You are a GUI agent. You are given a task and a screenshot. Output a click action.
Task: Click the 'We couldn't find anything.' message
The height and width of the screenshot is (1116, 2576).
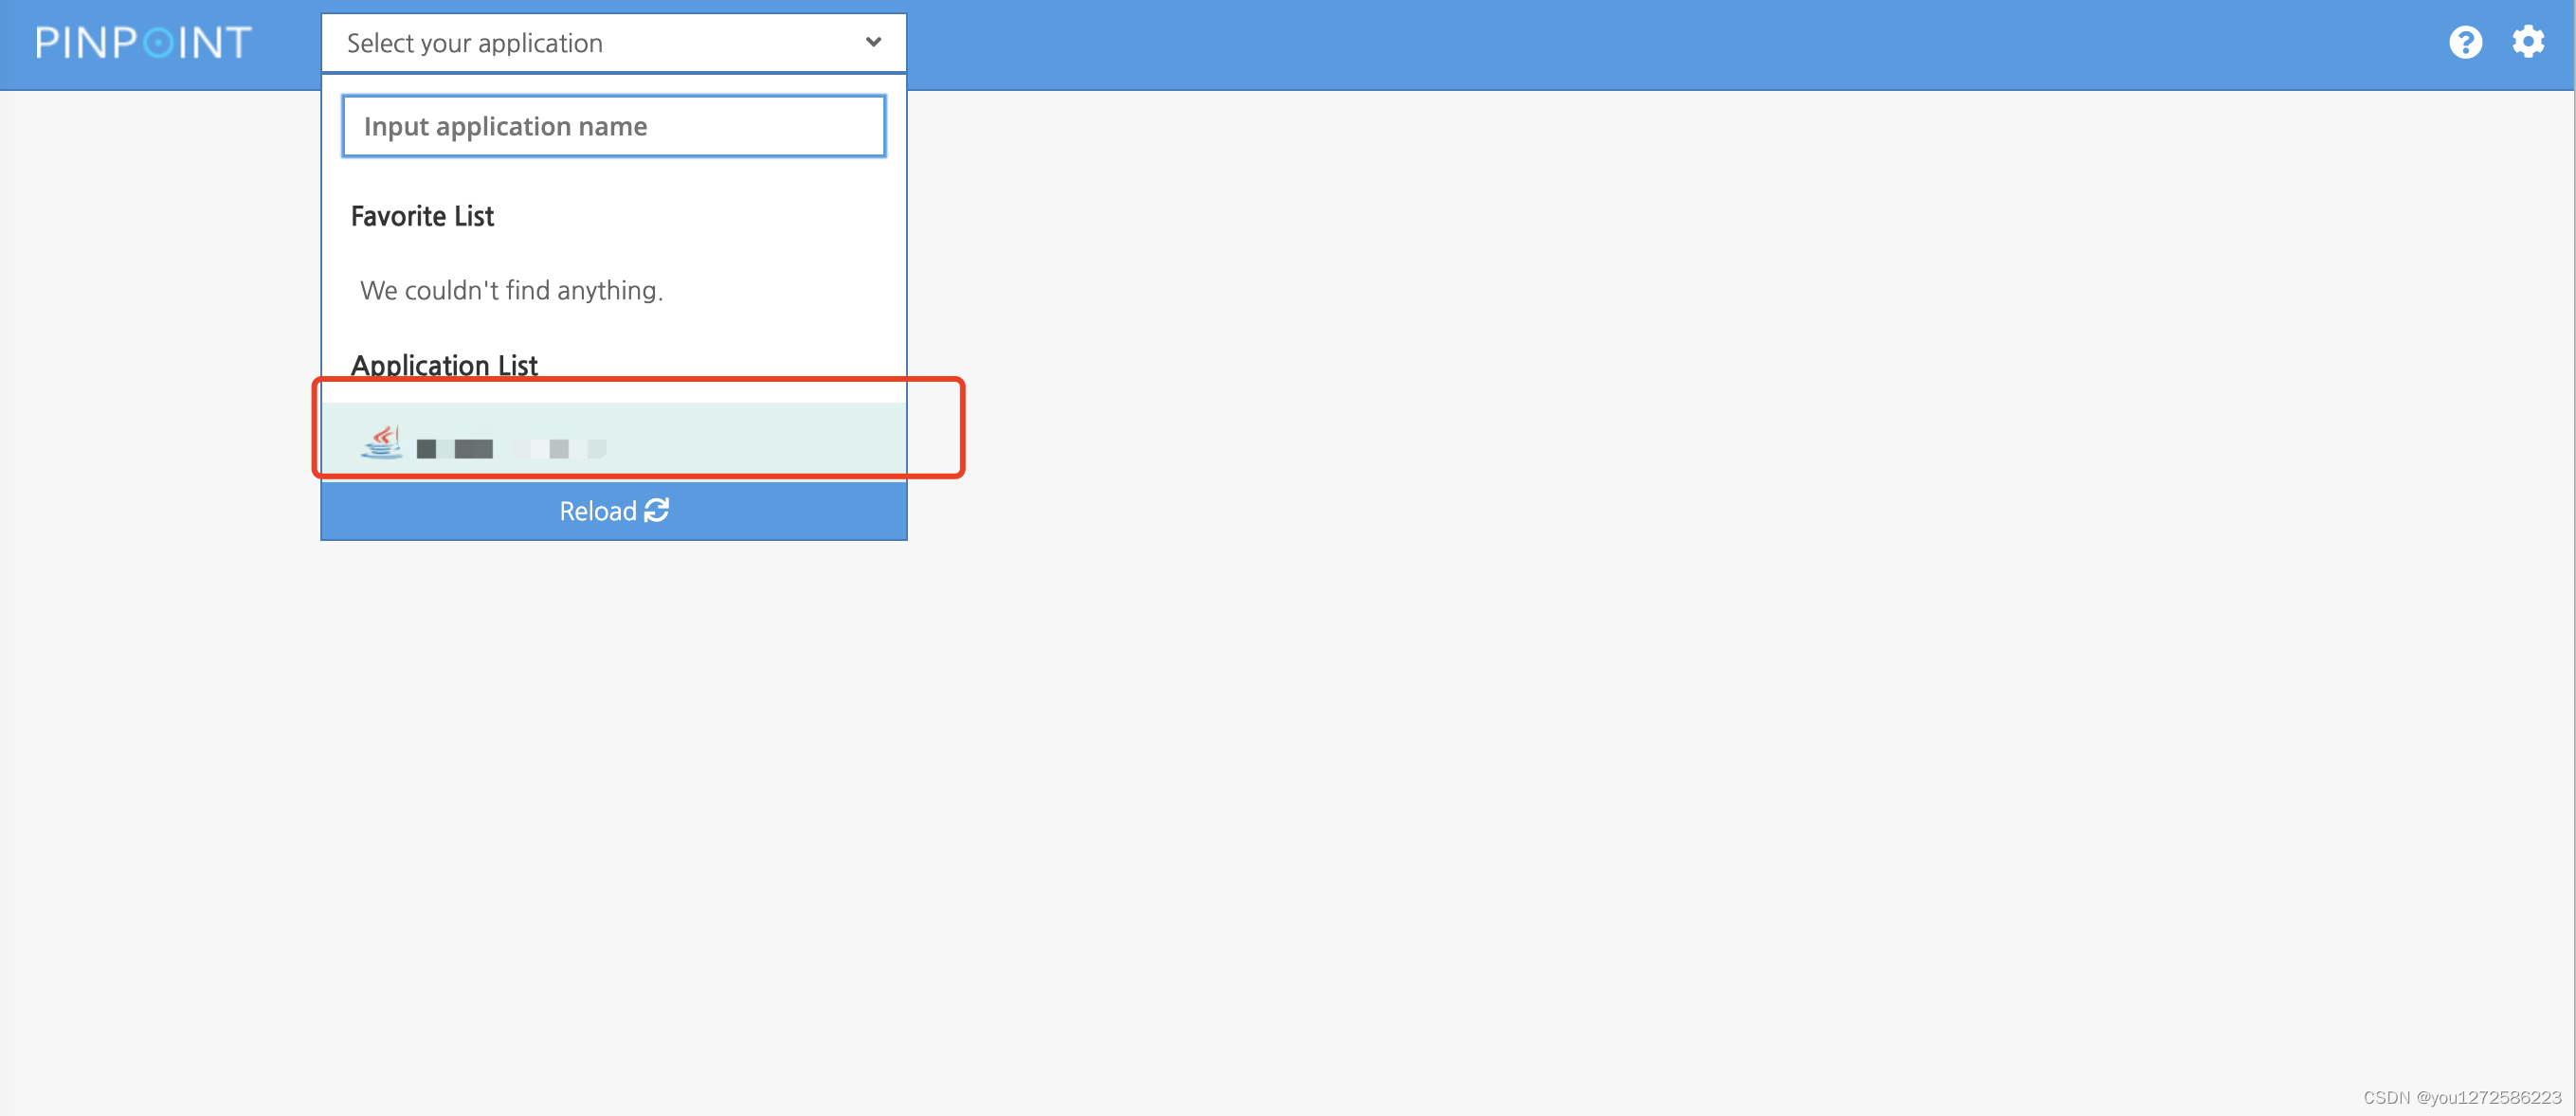click(511, 290)
